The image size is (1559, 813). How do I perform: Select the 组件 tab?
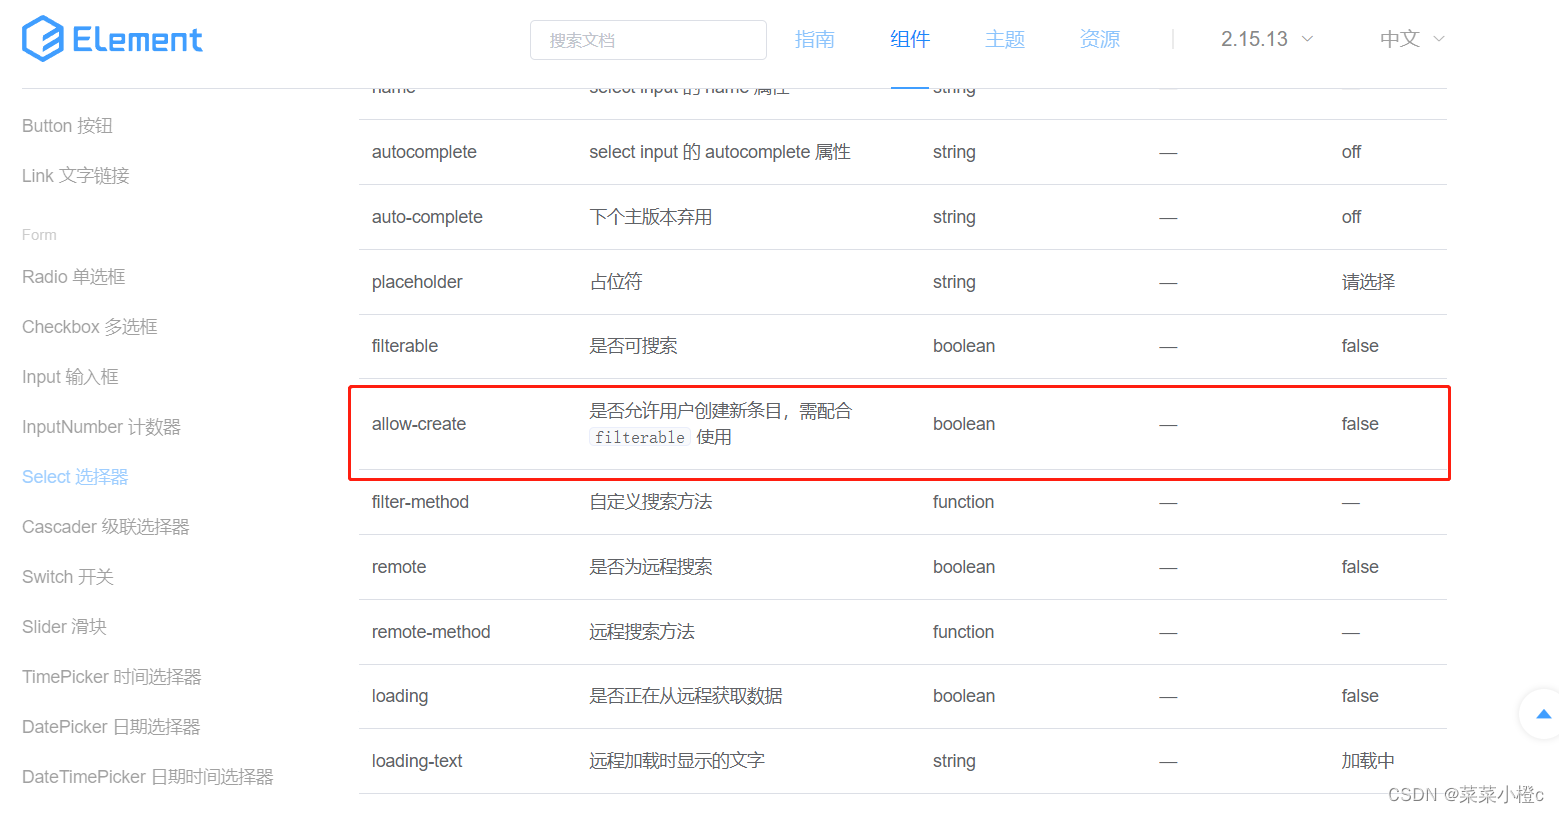[x=909, y=39]
